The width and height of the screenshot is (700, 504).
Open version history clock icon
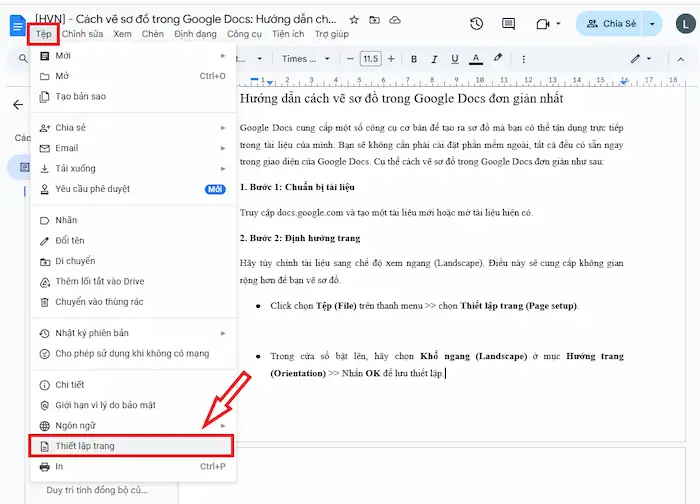(x=476, y=24)
